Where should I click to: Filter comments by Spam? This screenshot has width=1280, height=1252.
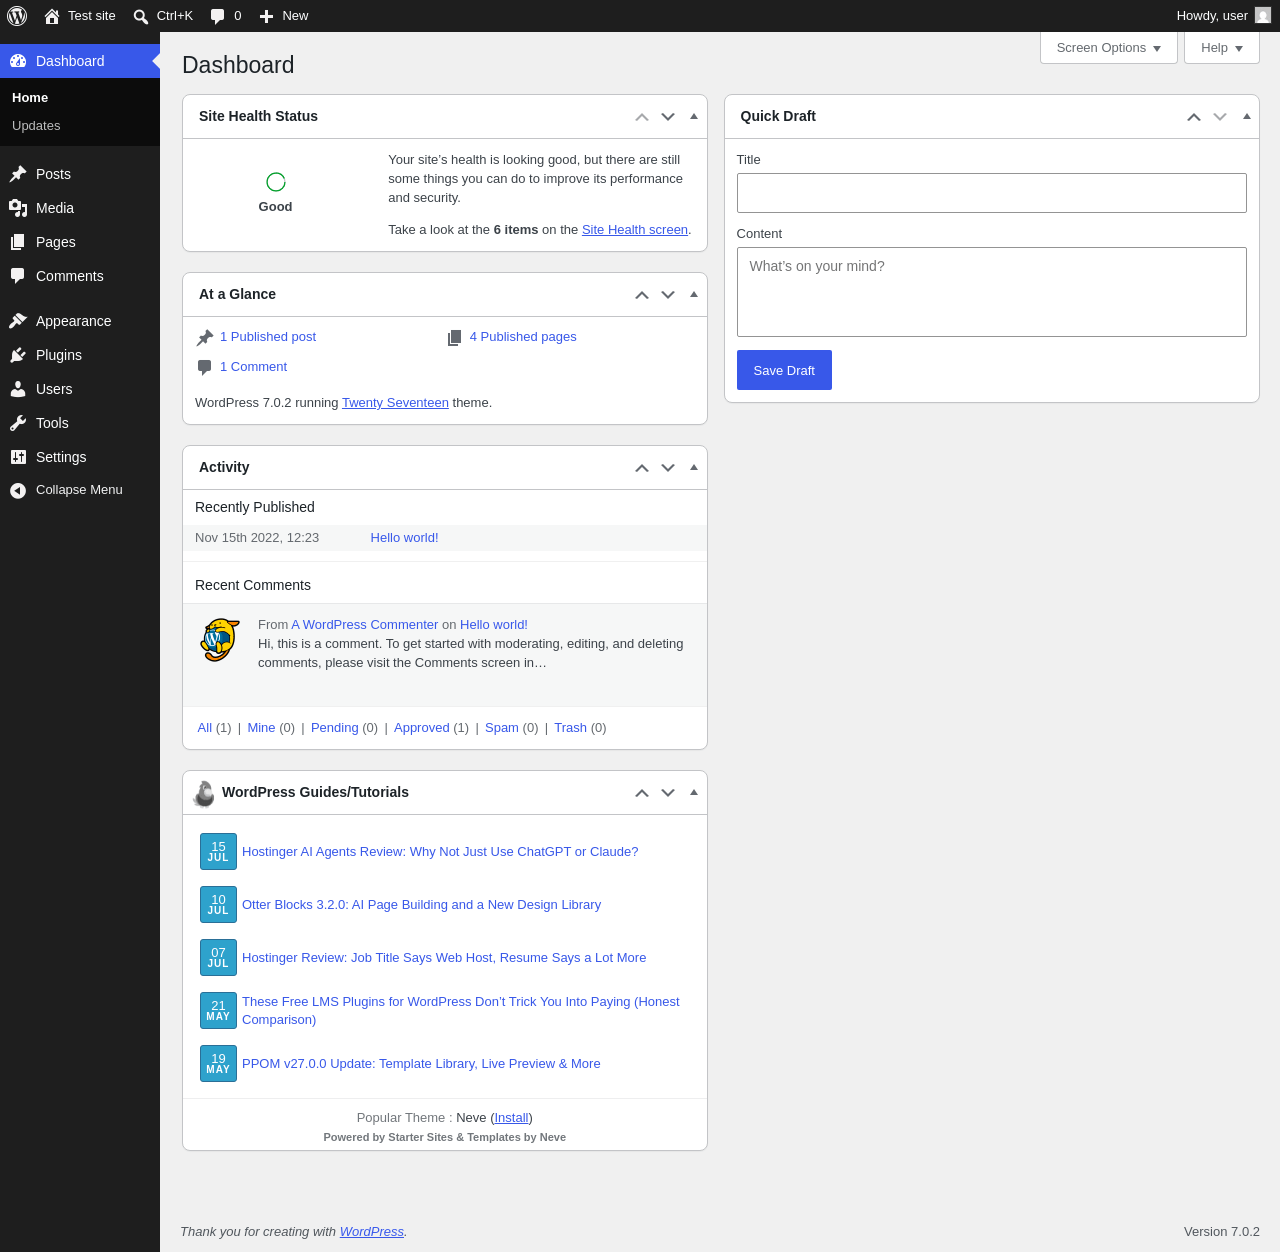[502, 728]
